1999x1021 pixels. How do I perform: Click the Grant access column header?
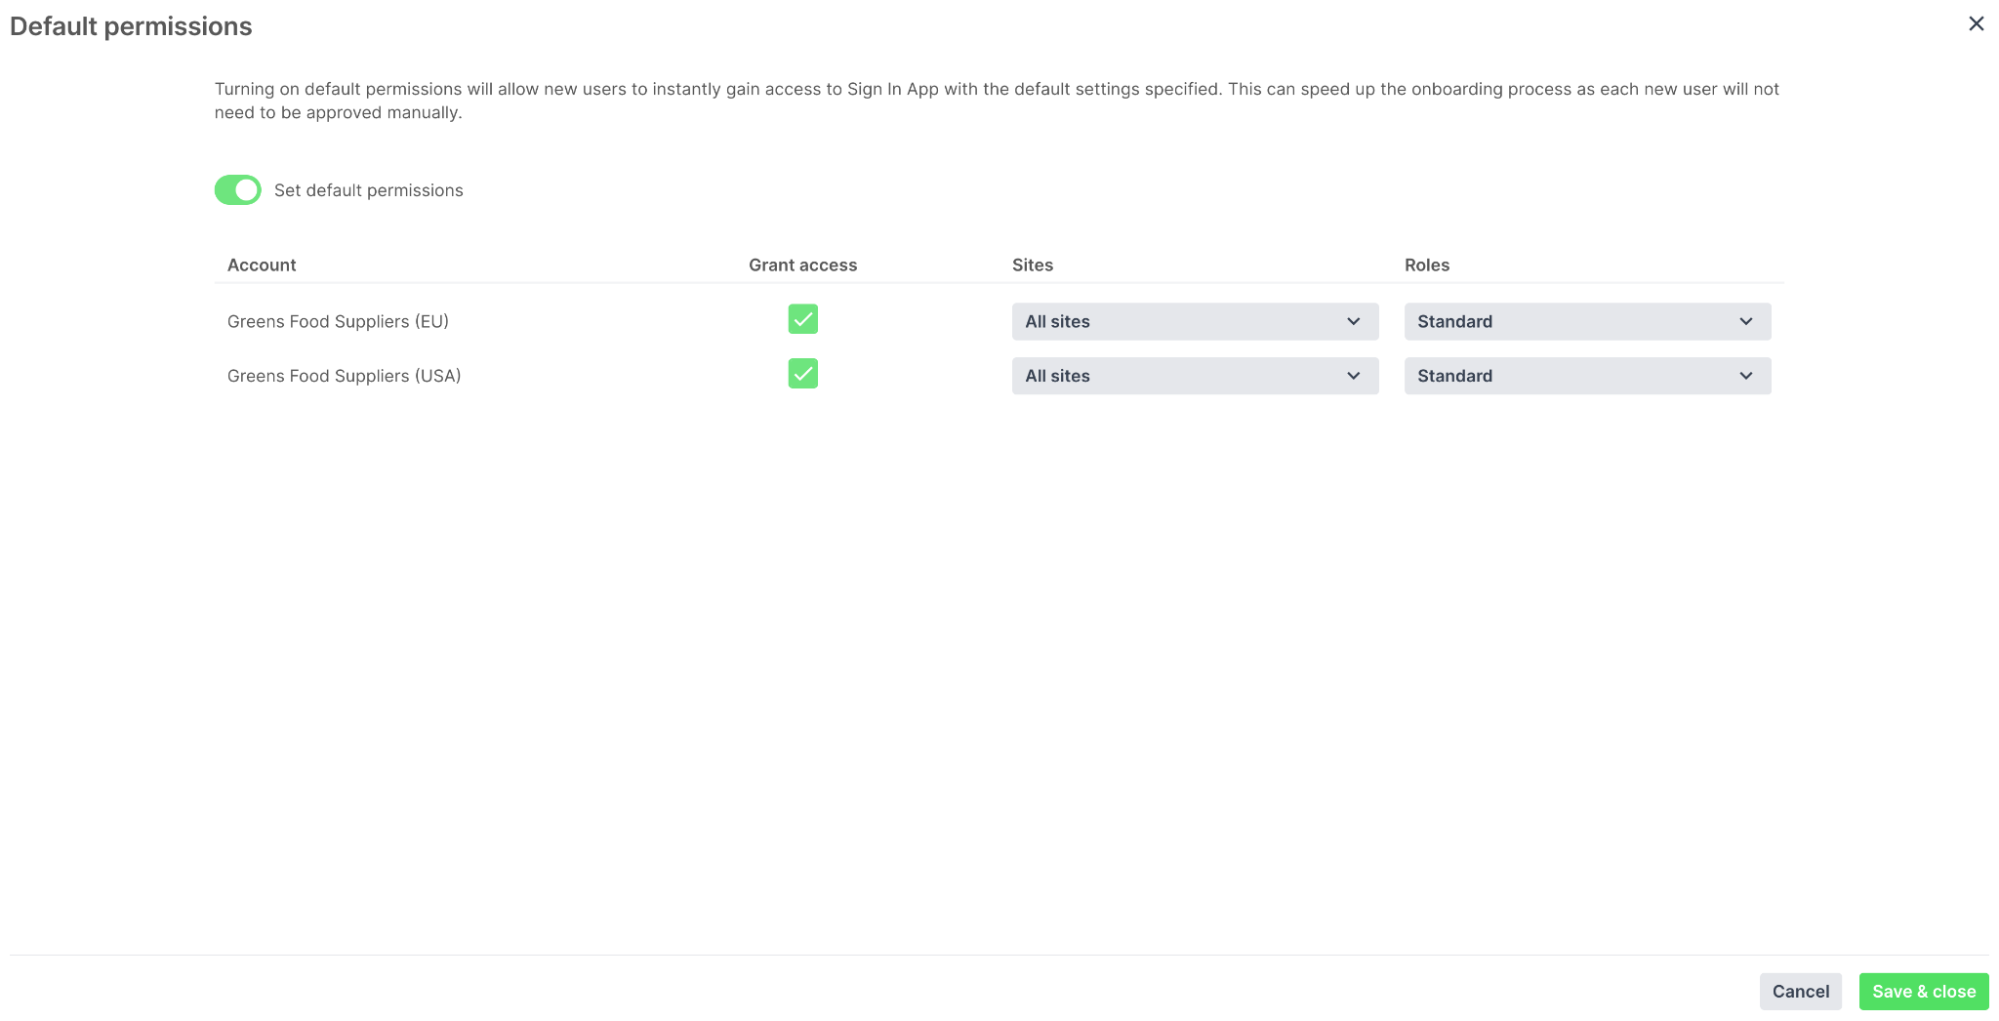(802, 265)
